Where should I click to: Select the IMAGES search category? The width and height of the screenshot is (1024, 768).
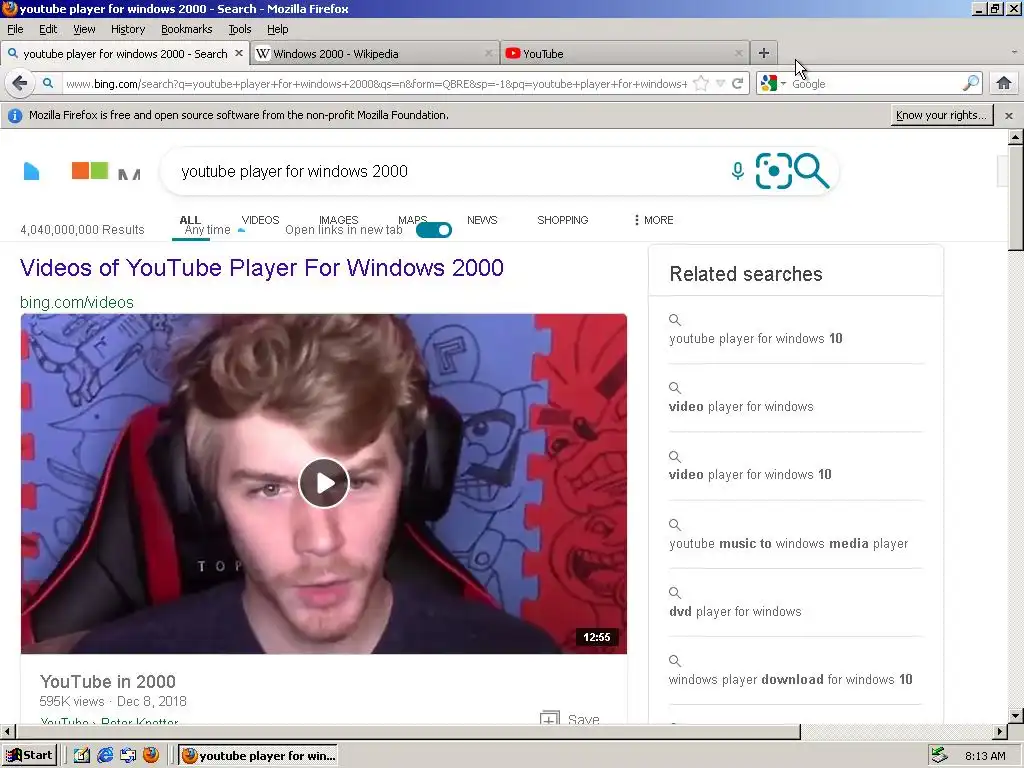[x=338, y=220]
